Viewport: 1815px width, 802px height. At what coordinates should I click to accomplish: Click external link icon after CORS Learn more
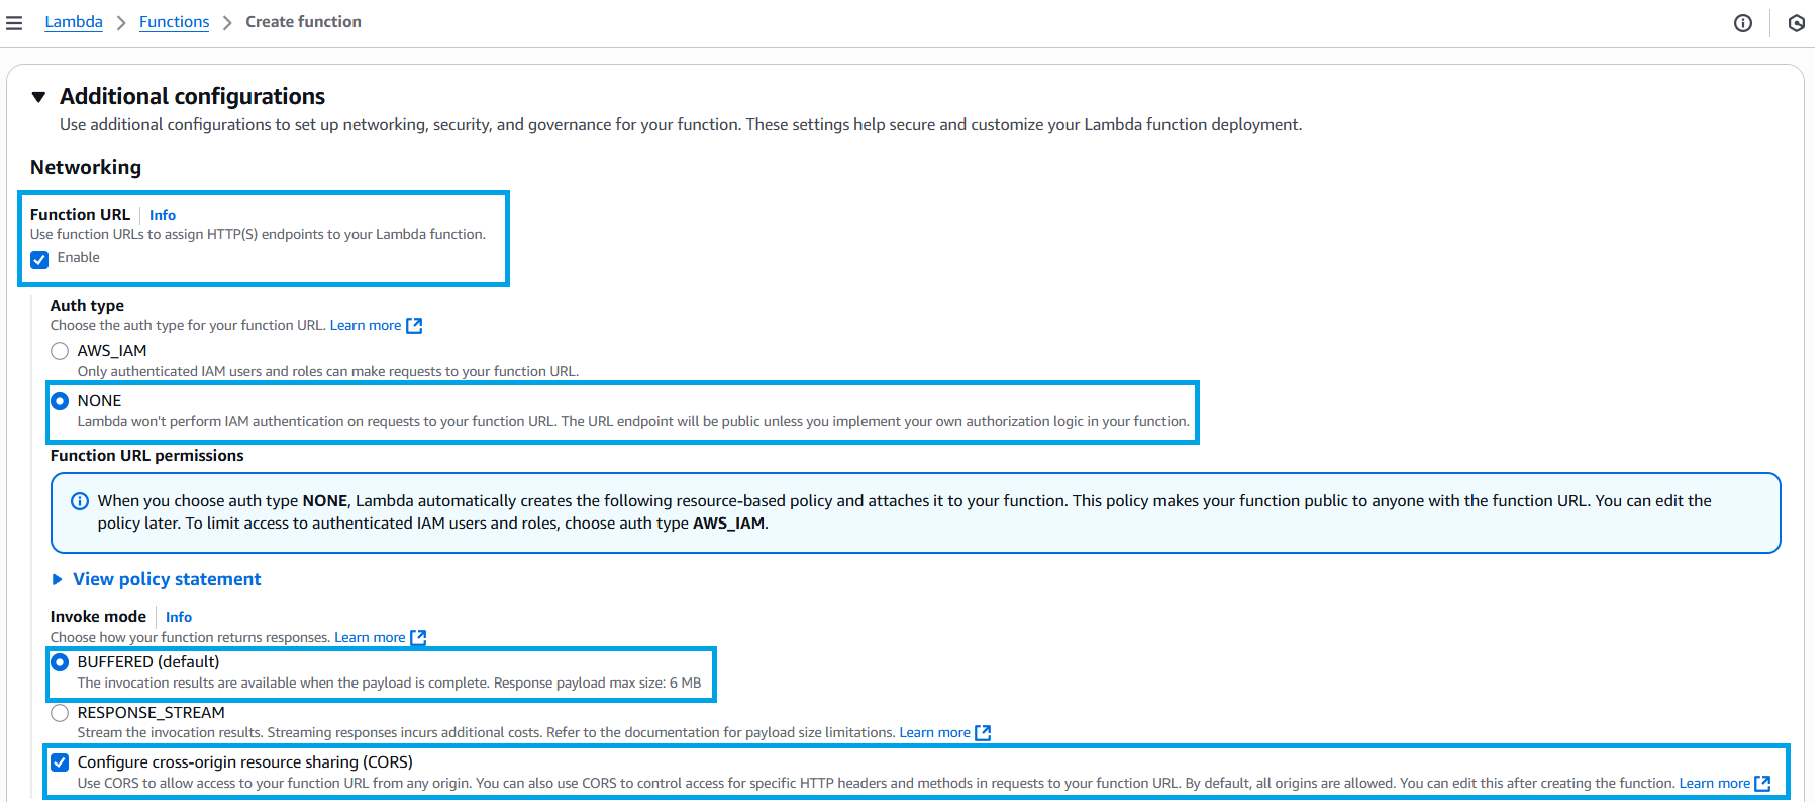click(1762, 784)
